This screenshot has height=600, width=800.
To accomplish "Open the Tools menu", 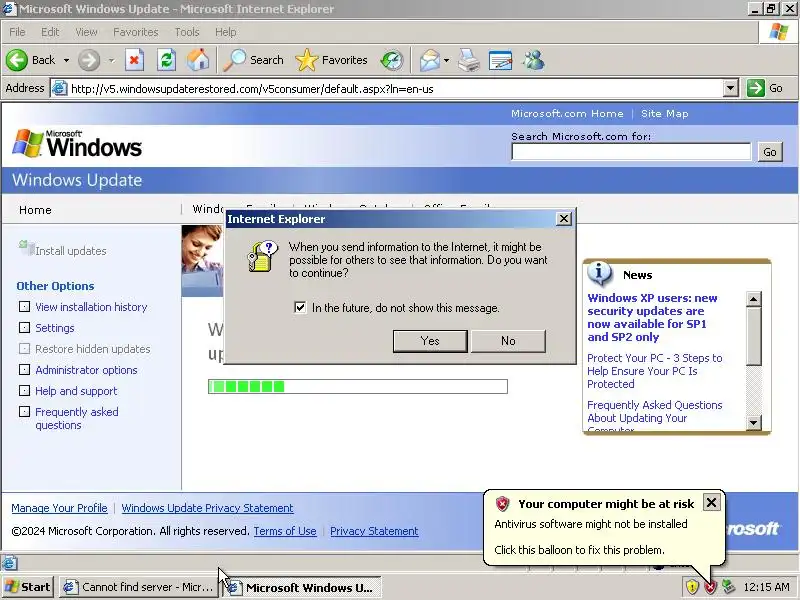I will 187,32.
